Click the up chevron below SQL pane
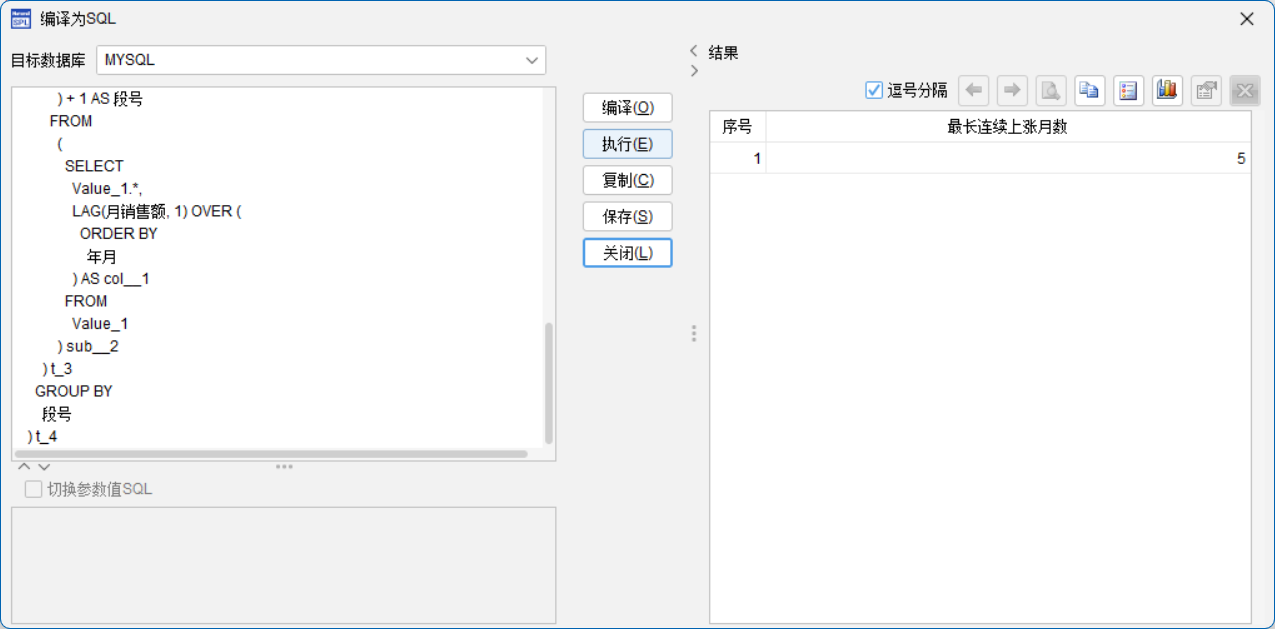This screenshot has width=1275, height=629. [x=25, y=467]
